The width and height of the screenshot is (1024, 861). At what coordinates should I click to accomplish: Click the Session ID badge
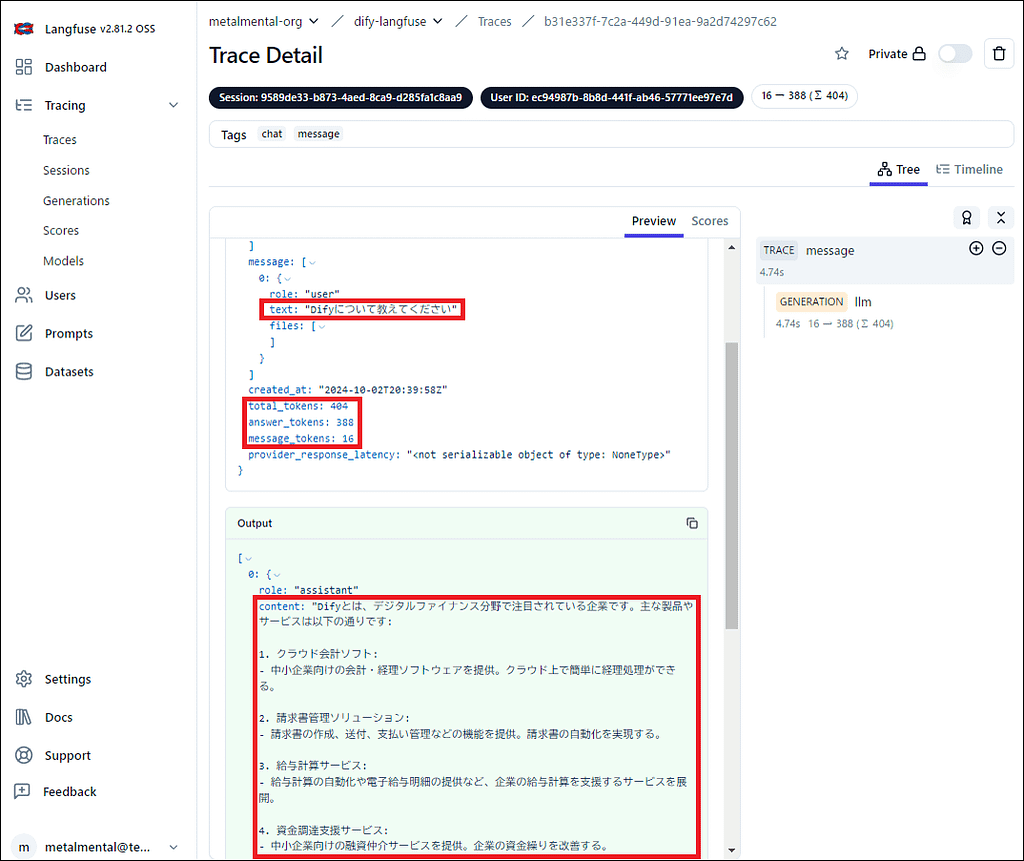coord(340,97)
